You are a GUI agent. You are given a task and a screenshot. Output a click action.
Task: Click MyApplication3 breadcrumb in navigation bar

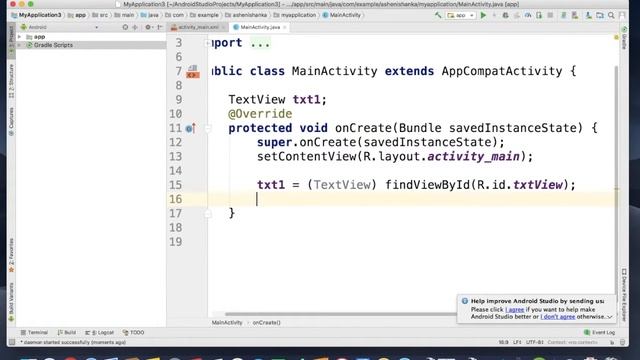point(37,15)
